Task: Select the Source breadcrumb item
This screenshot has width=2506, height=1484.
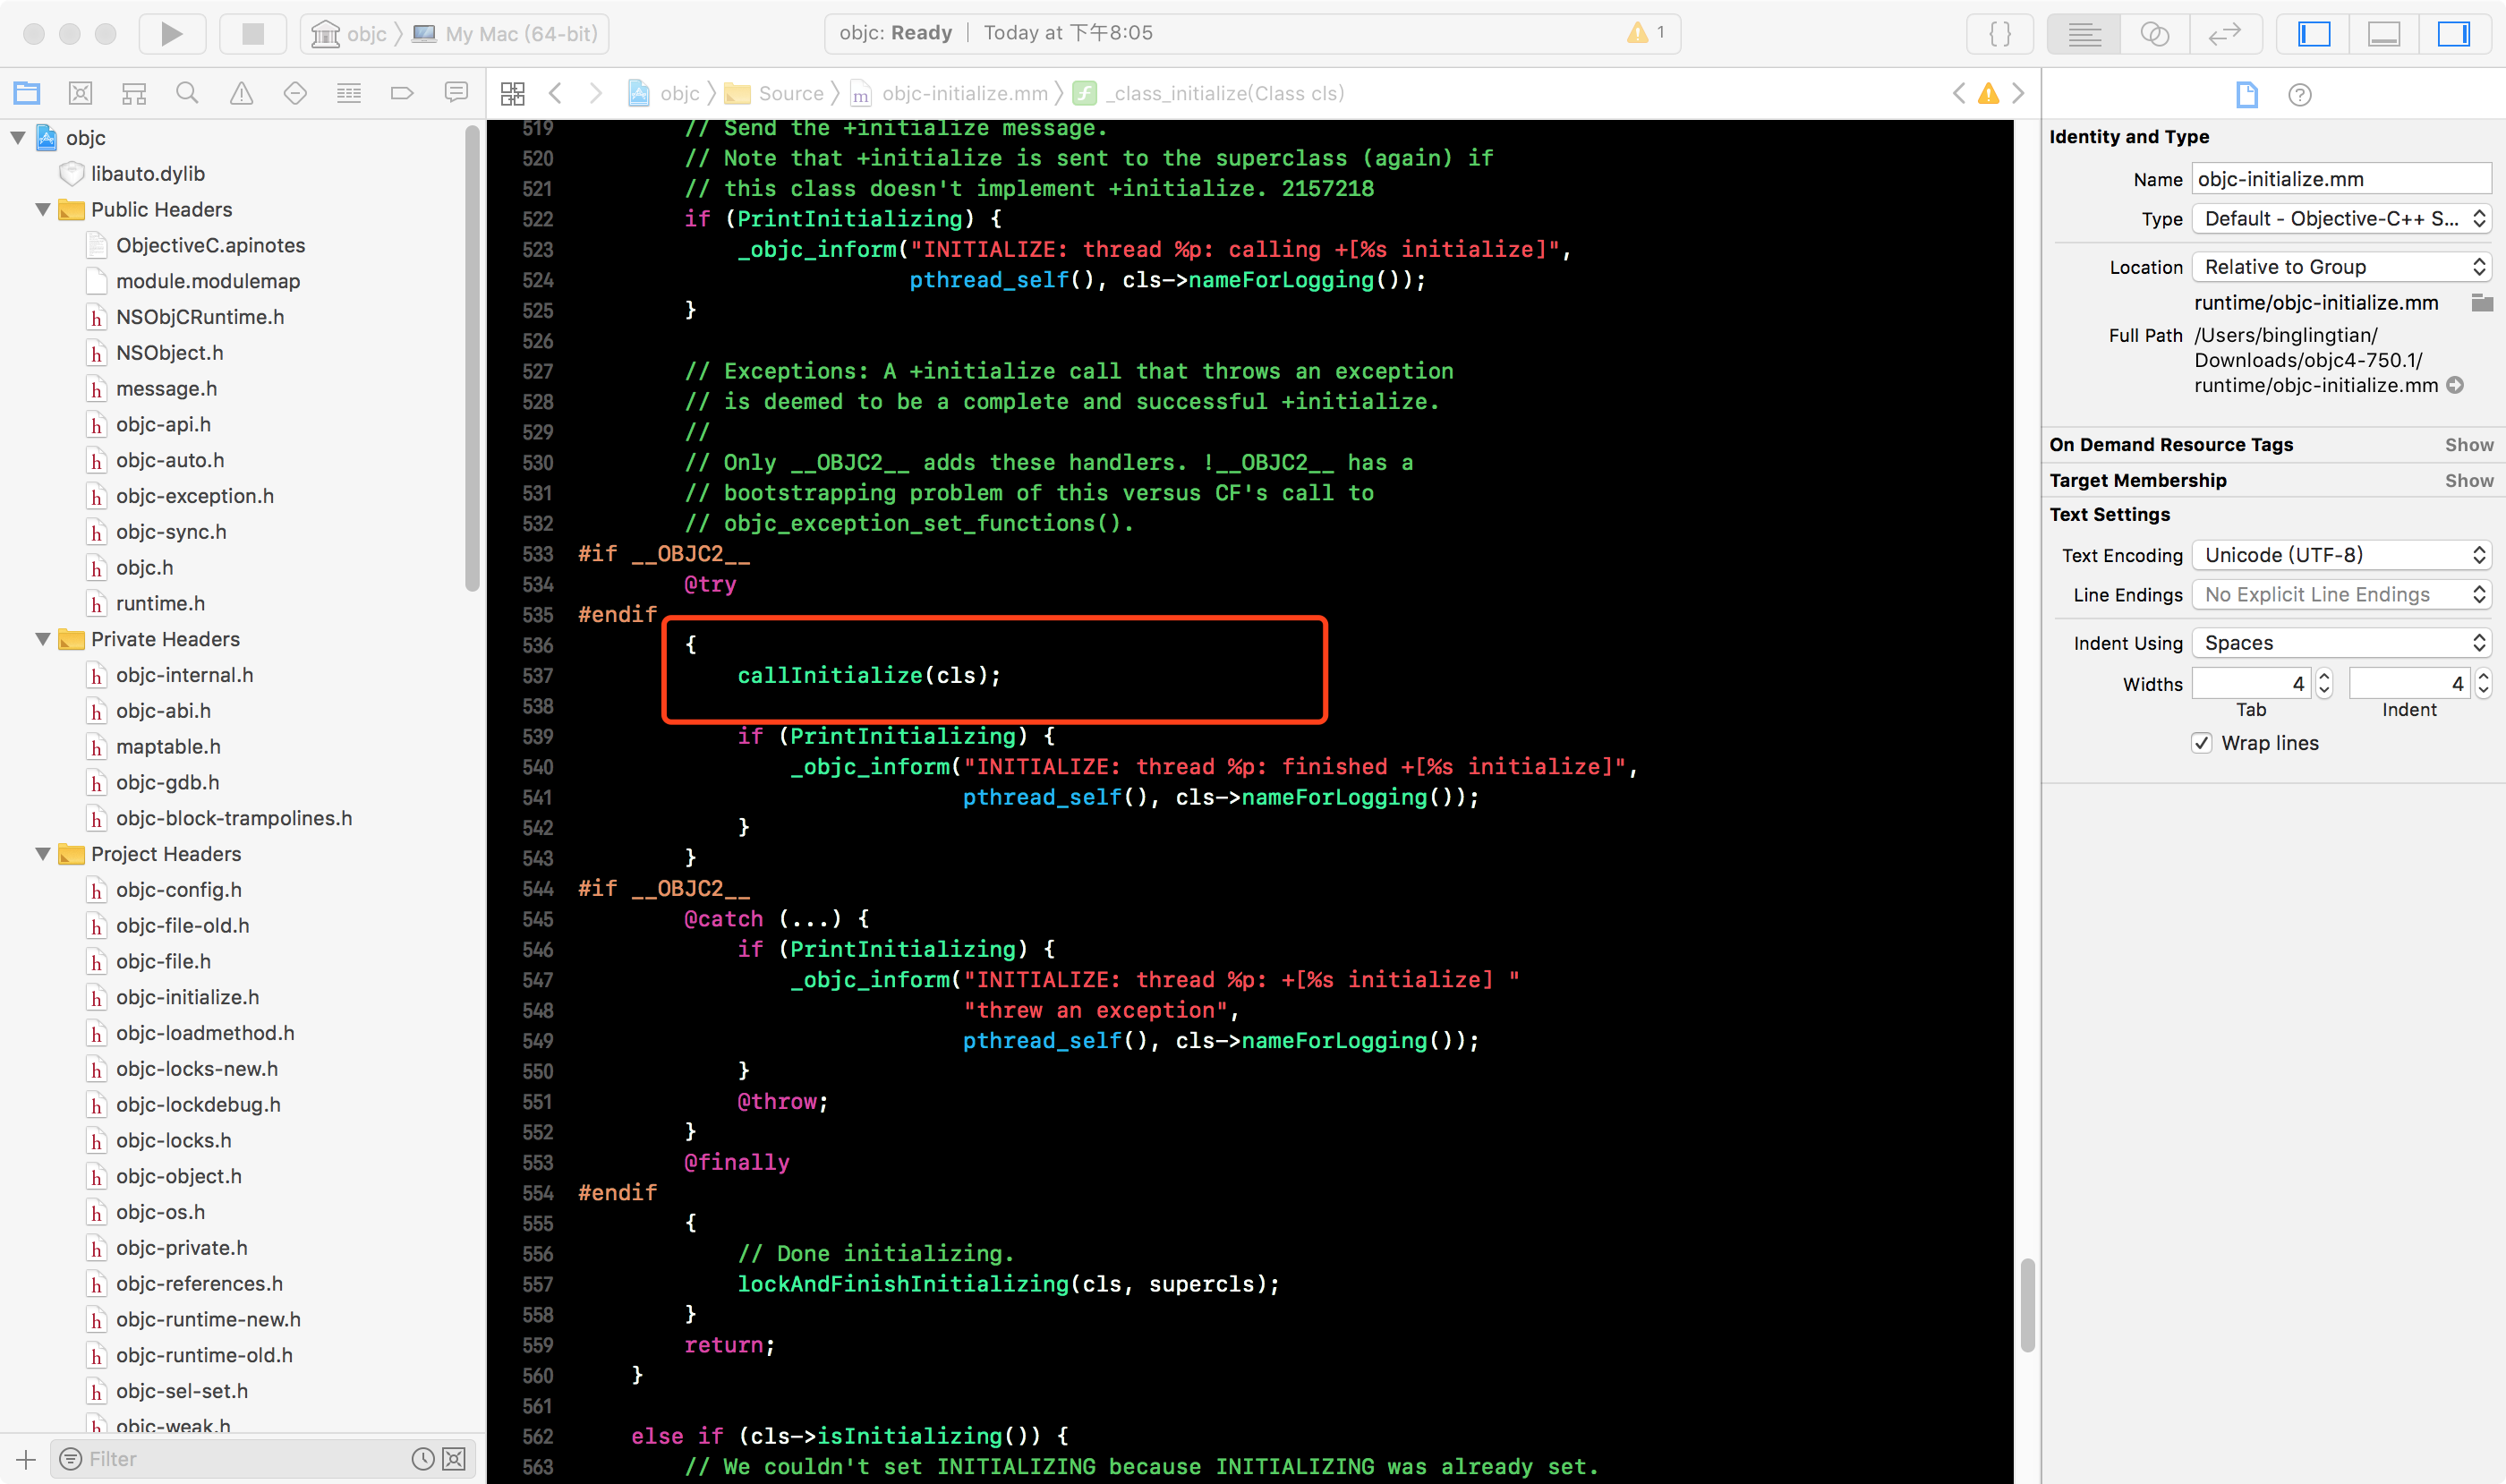Action: coord(790,94)
